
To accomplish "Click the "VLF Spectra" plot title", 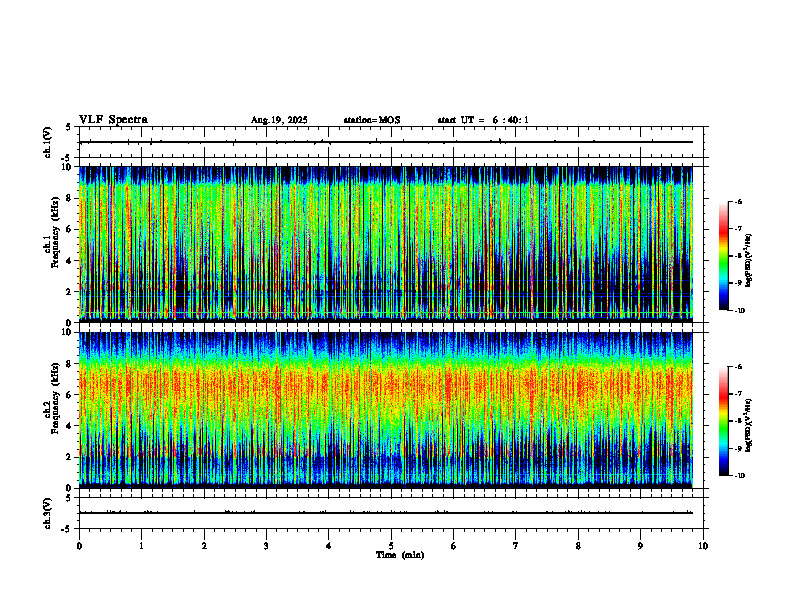I will tap(113, 120).
